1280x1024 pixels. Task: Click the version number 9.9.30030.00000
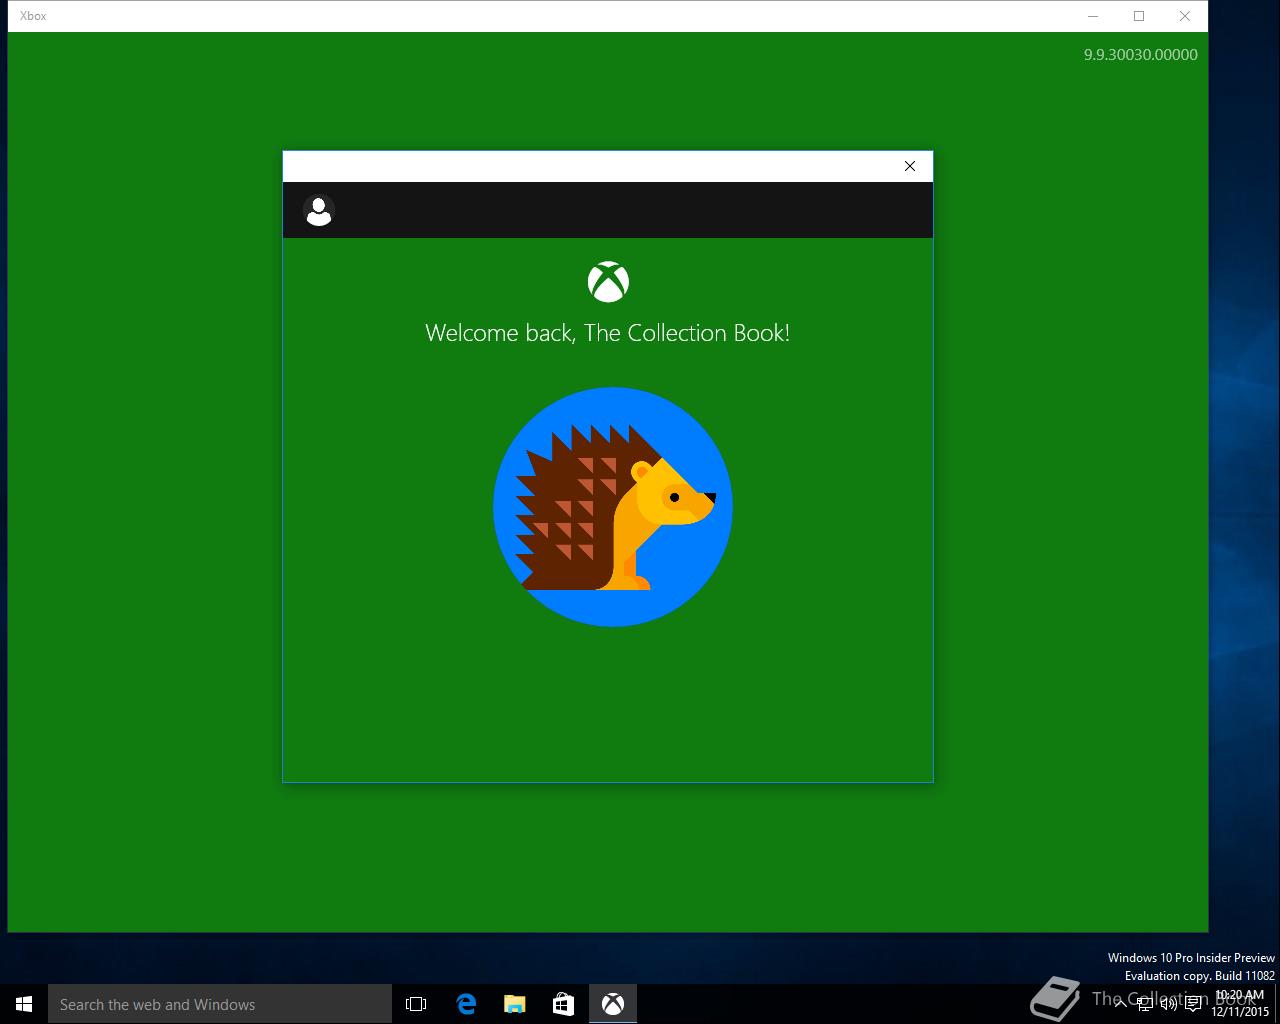(x=1141, y=55)
